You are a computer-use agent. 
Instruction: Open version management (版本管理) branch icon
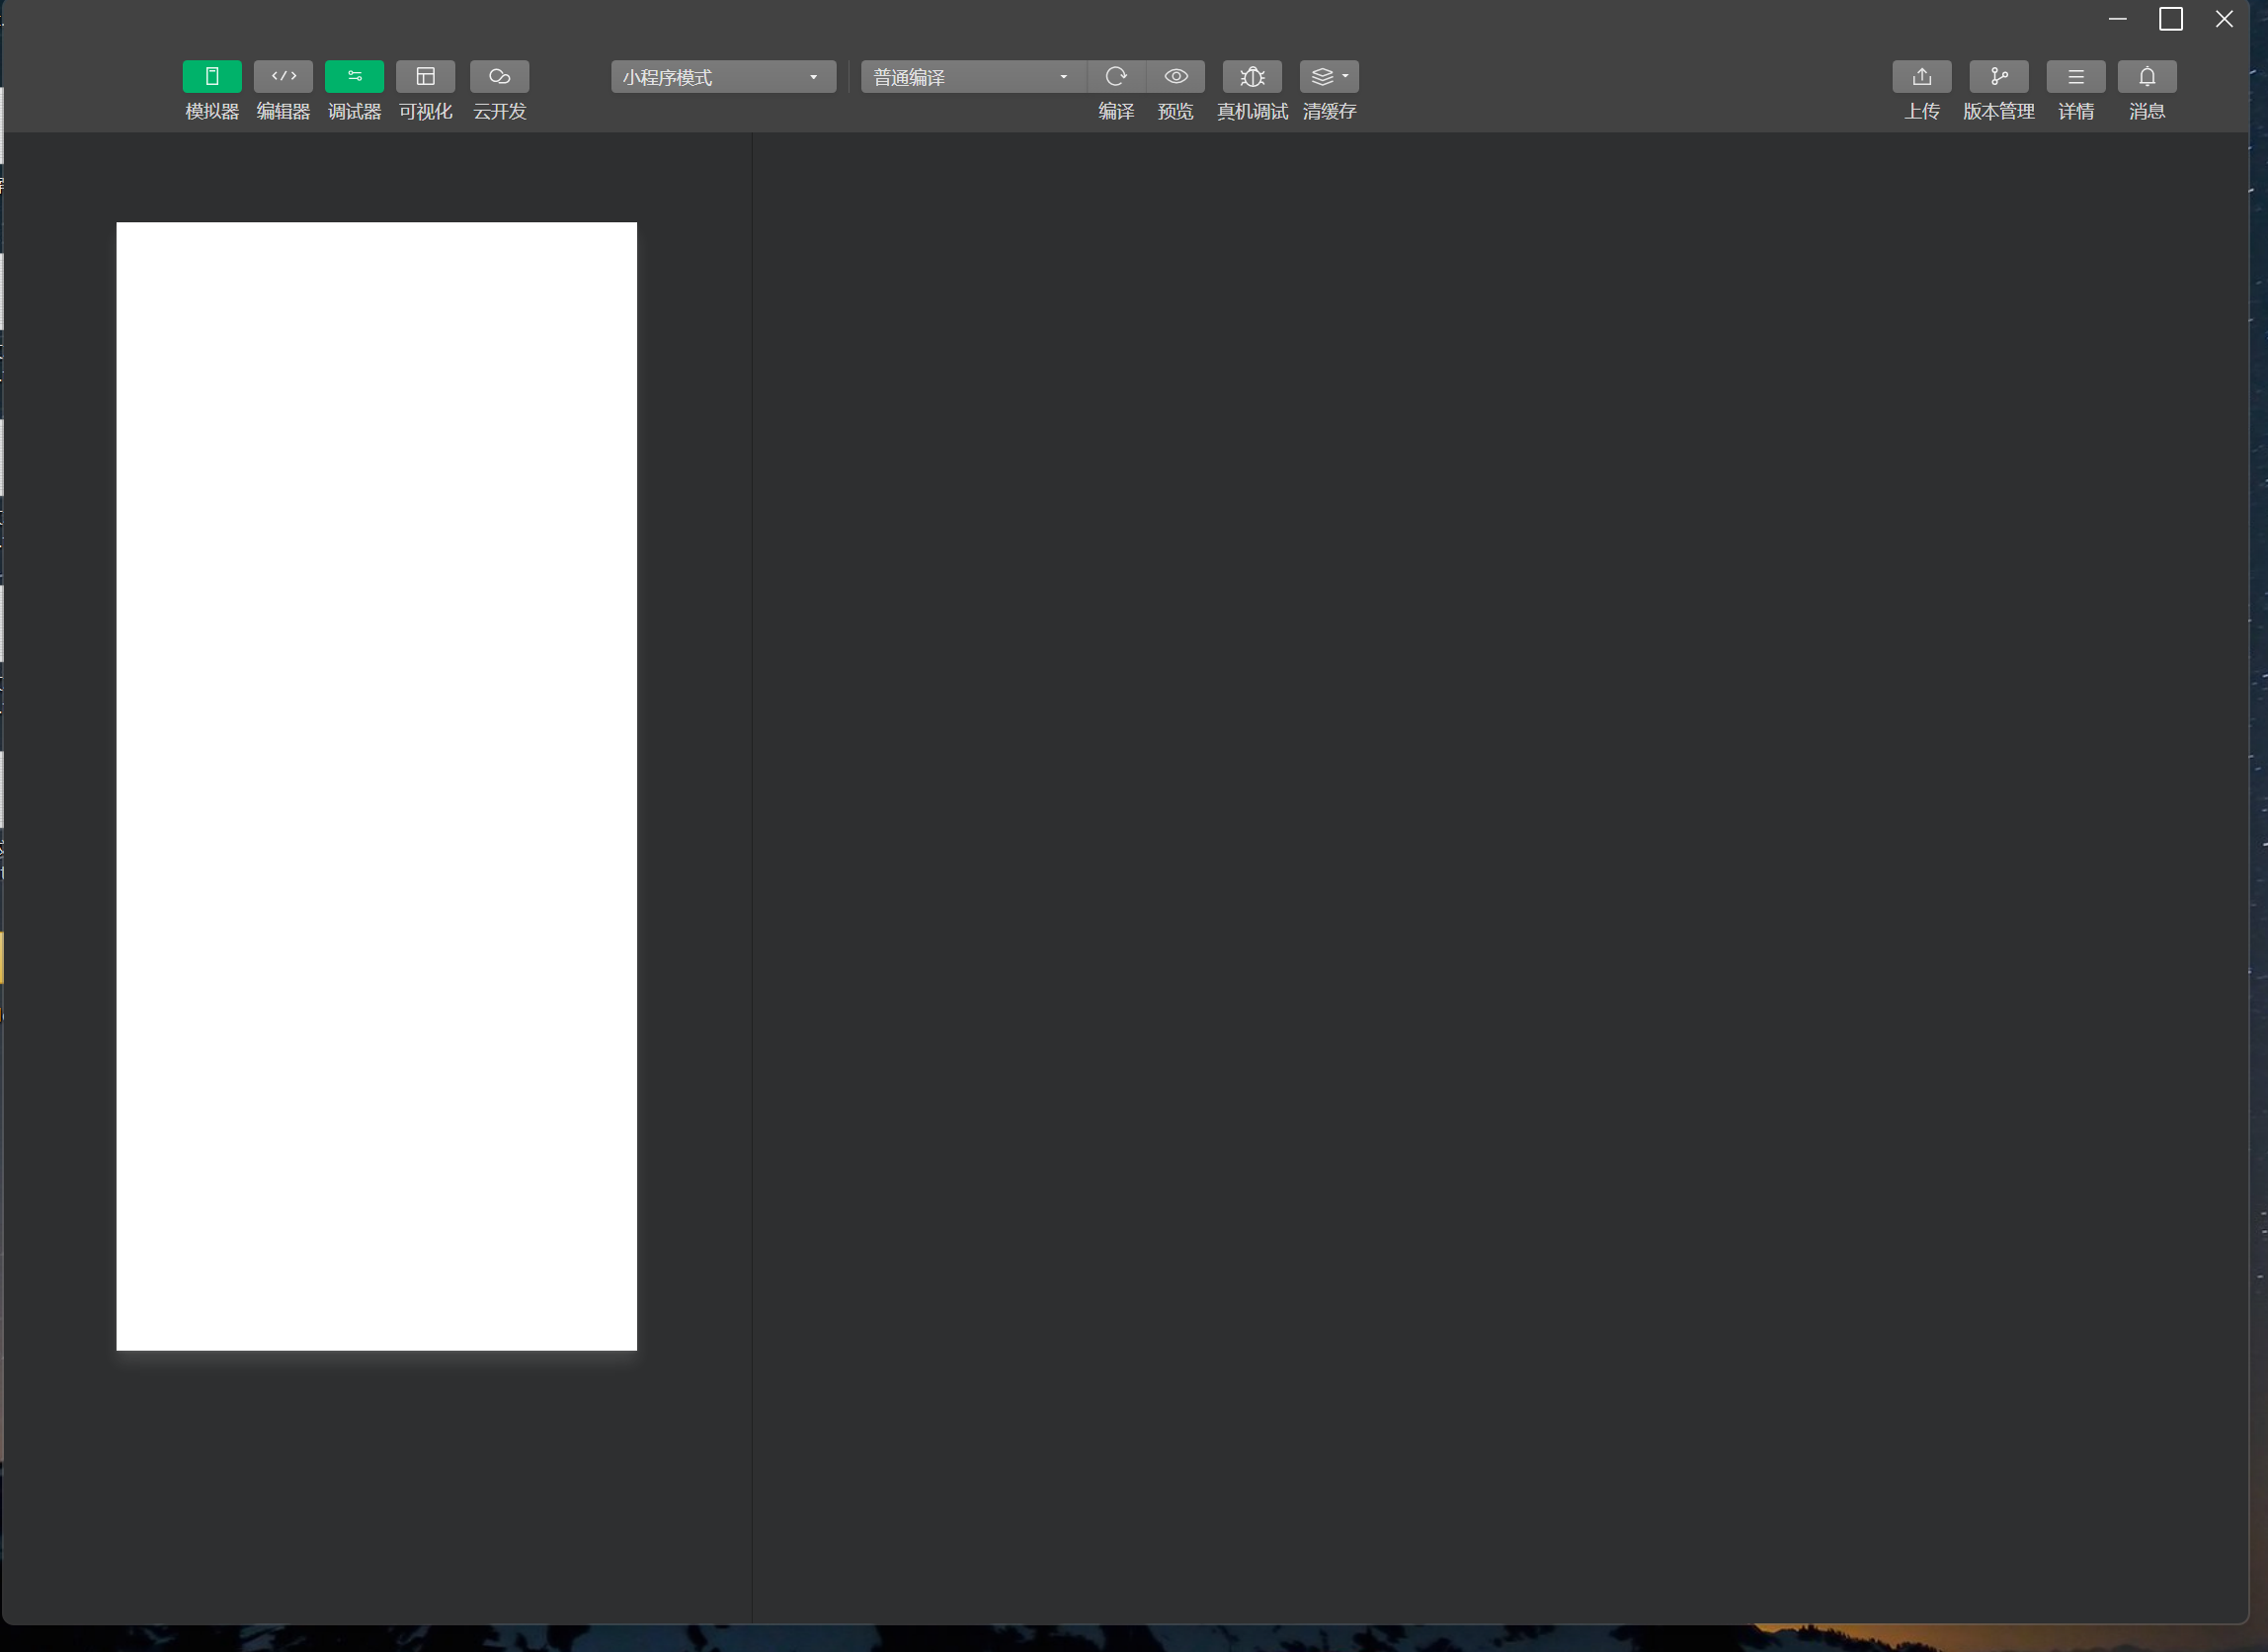(1998, 77)
